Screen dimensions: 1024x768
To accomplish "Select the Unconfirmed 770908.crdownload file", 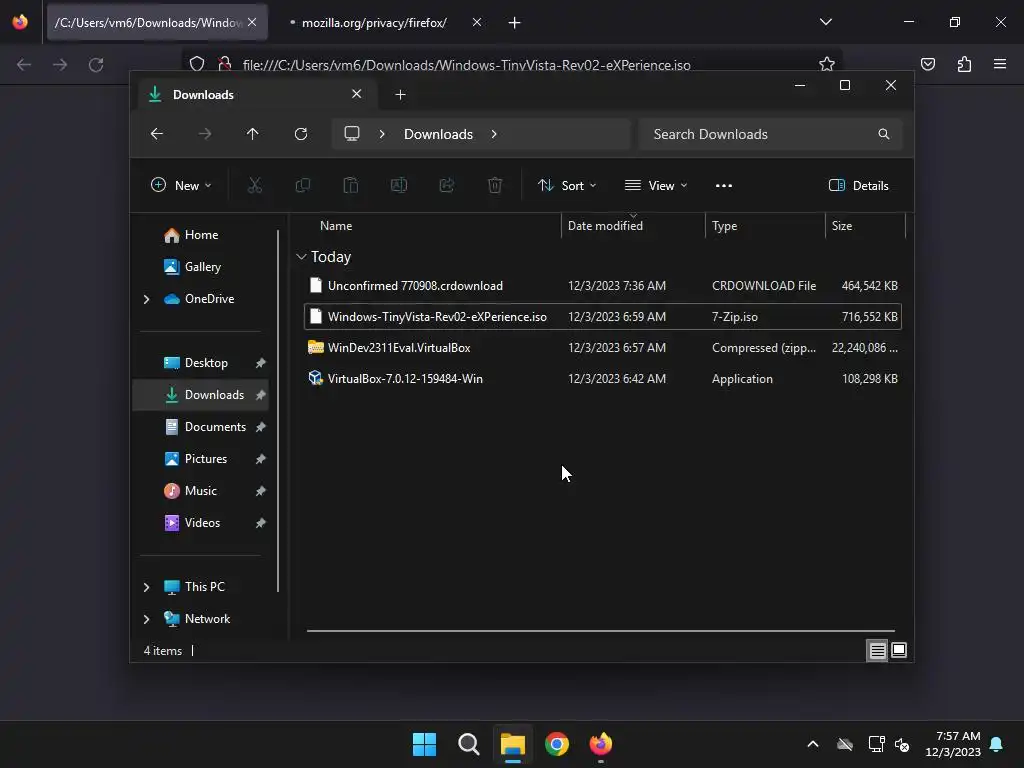I will 603,285.
